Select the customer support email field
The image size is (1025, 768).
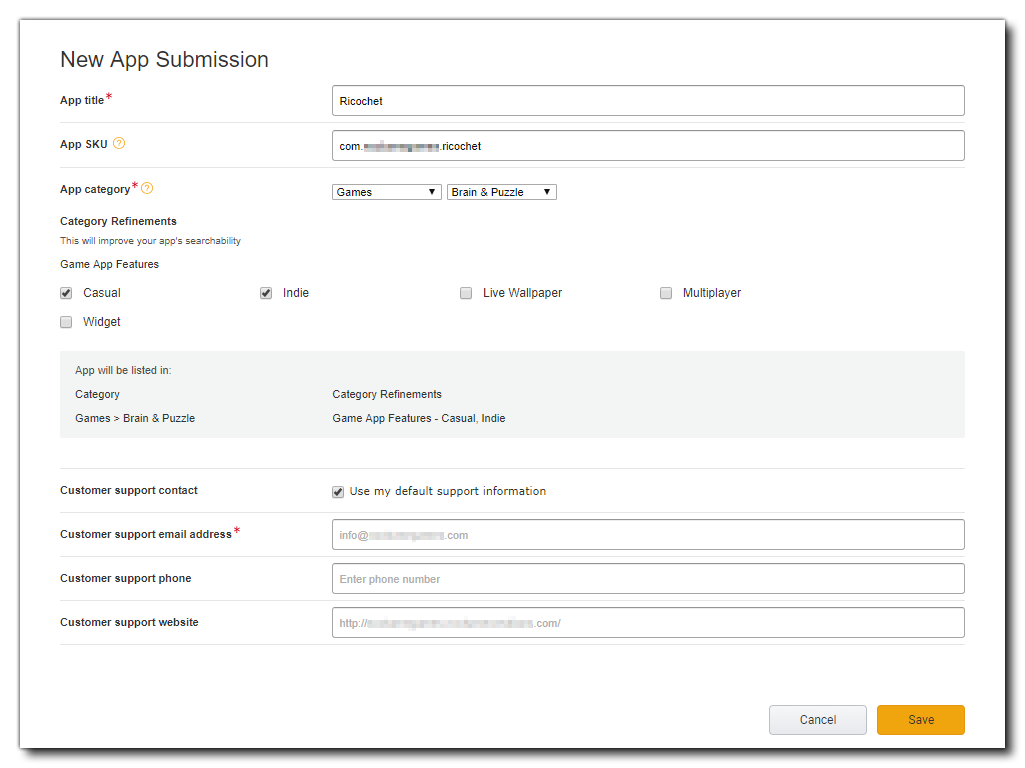[648, 535]
